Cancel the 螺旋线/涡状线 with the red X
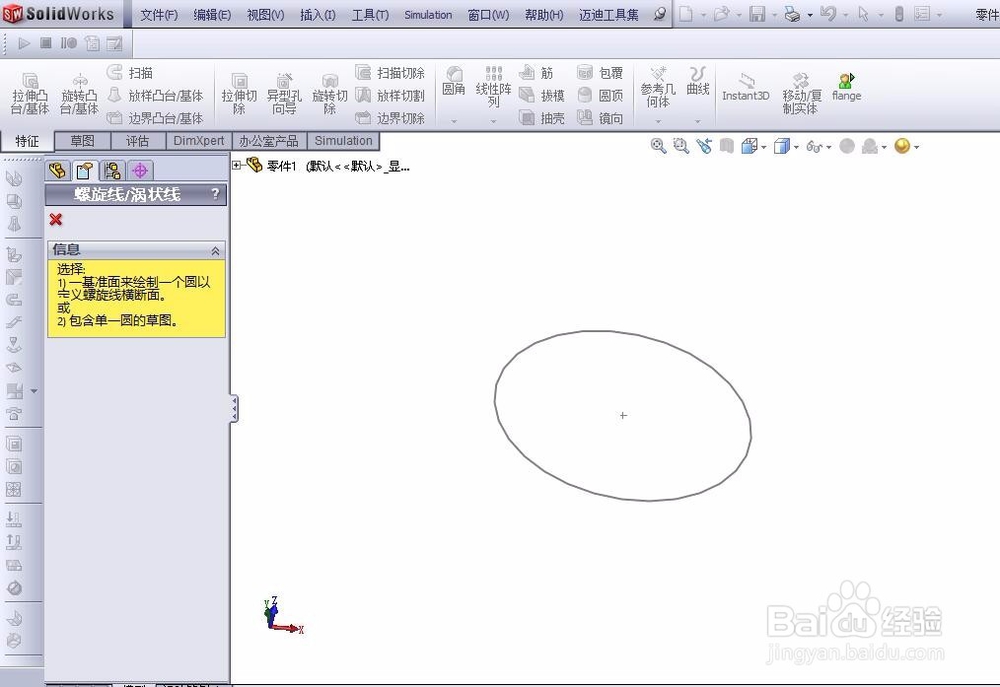The width and height of the screenshot is (1000, 687). [56, 221]
